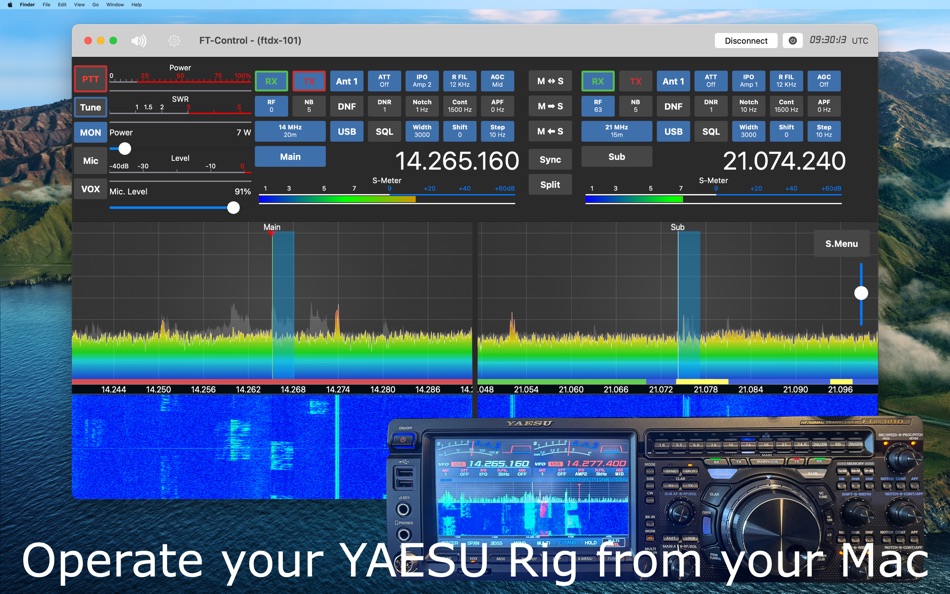
Task: Change ATT Off setting on Main VFO
Action: pyautogui.click(x=384, y=81)
